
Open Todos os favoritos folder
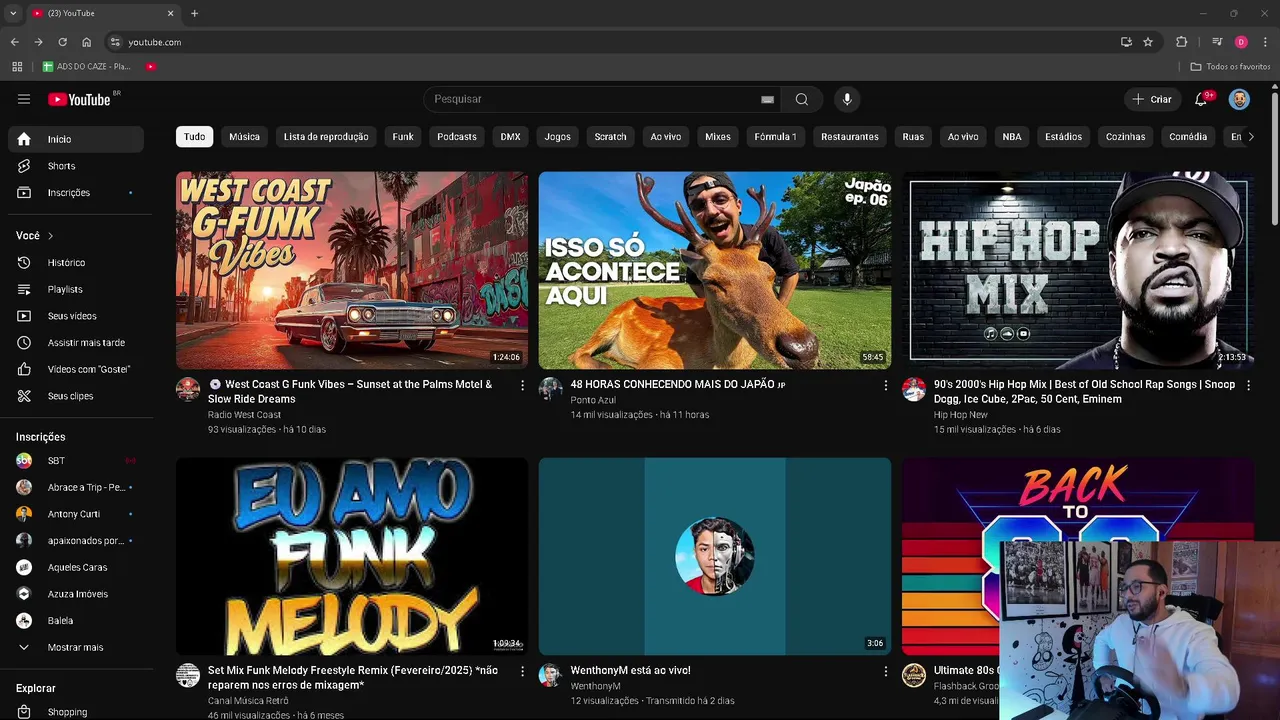(1231, 66)
